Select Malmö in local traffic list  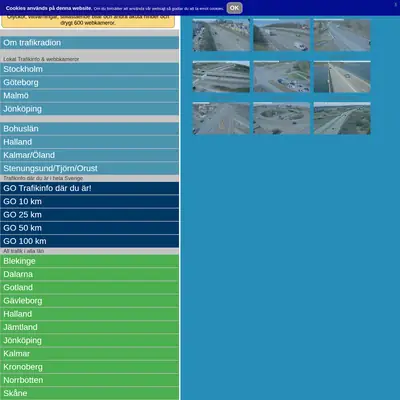(x=89, y=96)
